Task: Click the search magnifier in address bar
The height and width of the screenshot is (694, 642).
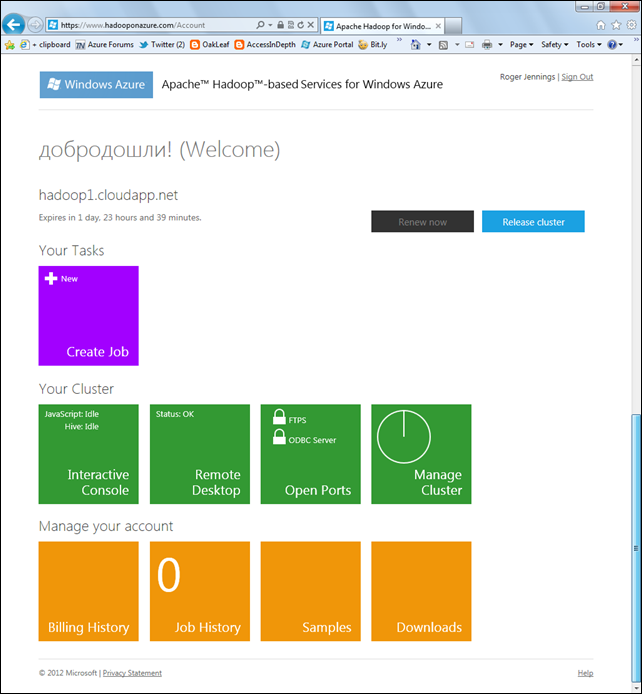Action: [x=261, y=25]
